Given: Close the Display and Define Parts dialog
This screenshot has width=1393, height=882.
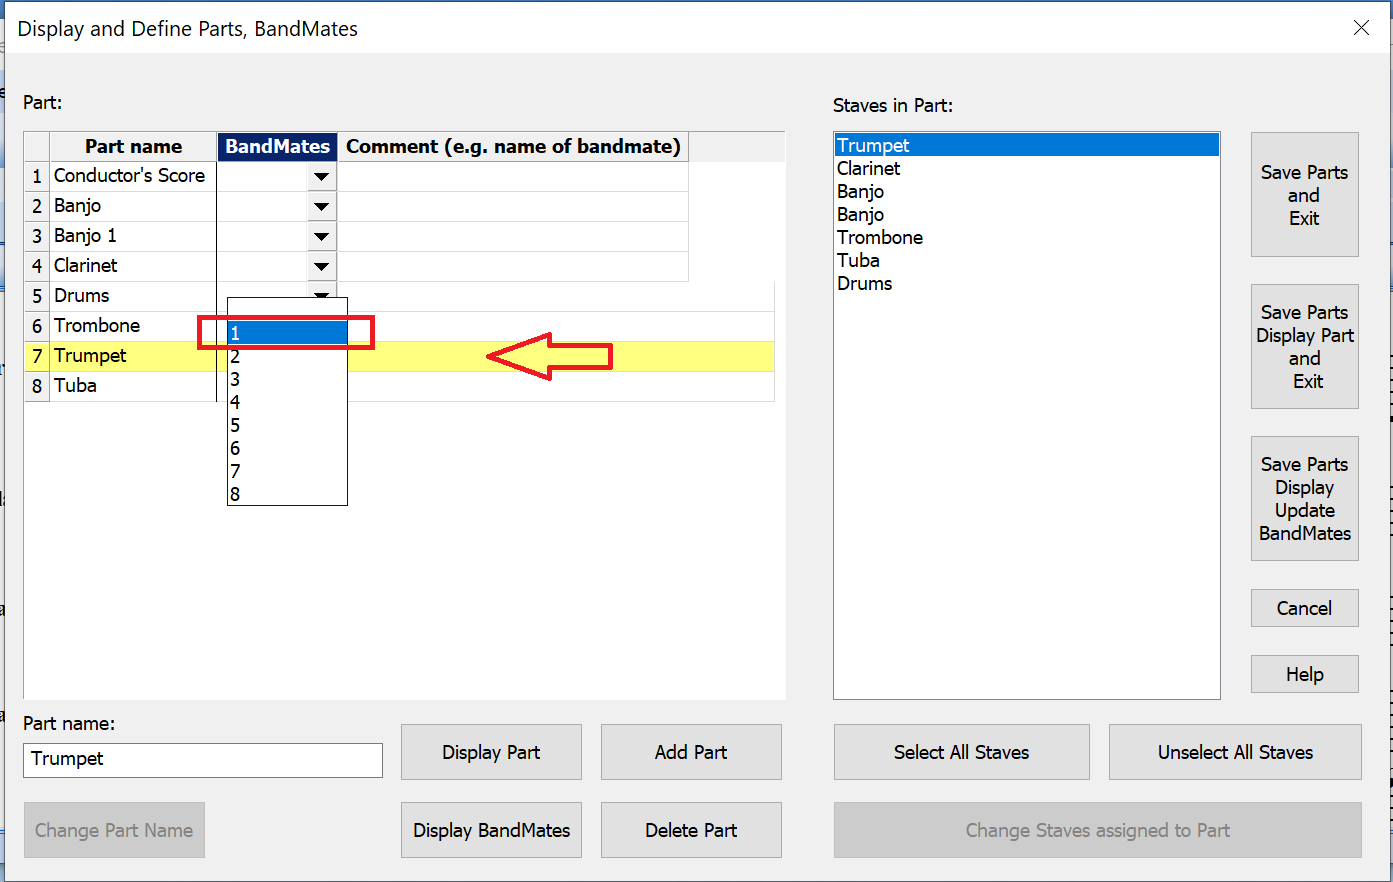Looking at the screenshot, I should pyautogui.click(x=1361, y=28).
